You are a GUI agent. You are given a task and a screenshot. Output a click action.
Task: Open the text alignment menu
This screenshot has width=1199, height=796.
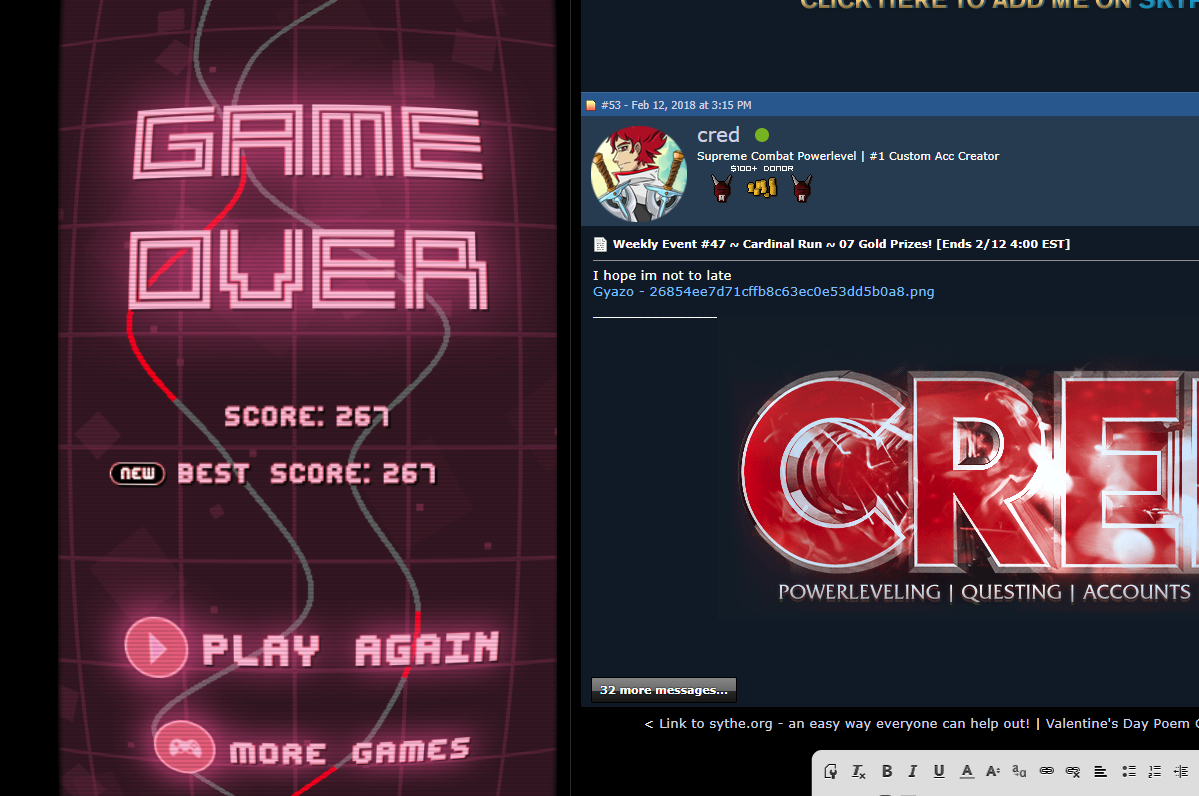(1100, 772)
